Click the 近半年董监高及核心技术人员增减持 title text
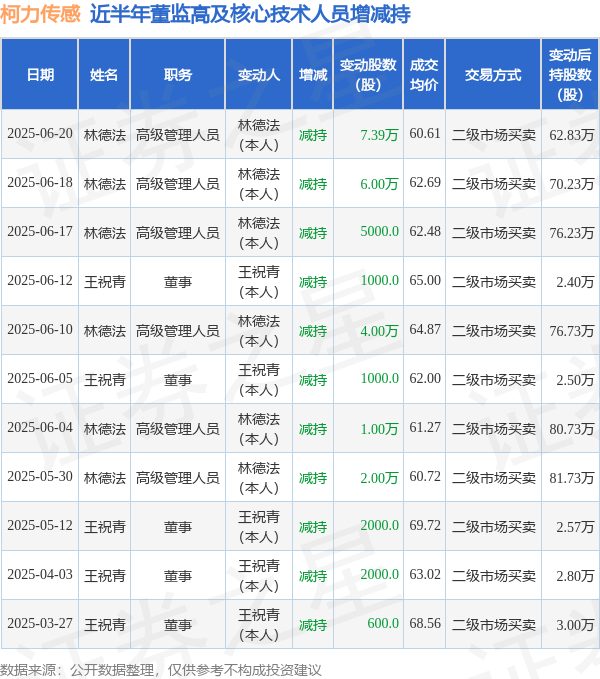The width and height of the screenshot is (600, 679). coord(250,14)
